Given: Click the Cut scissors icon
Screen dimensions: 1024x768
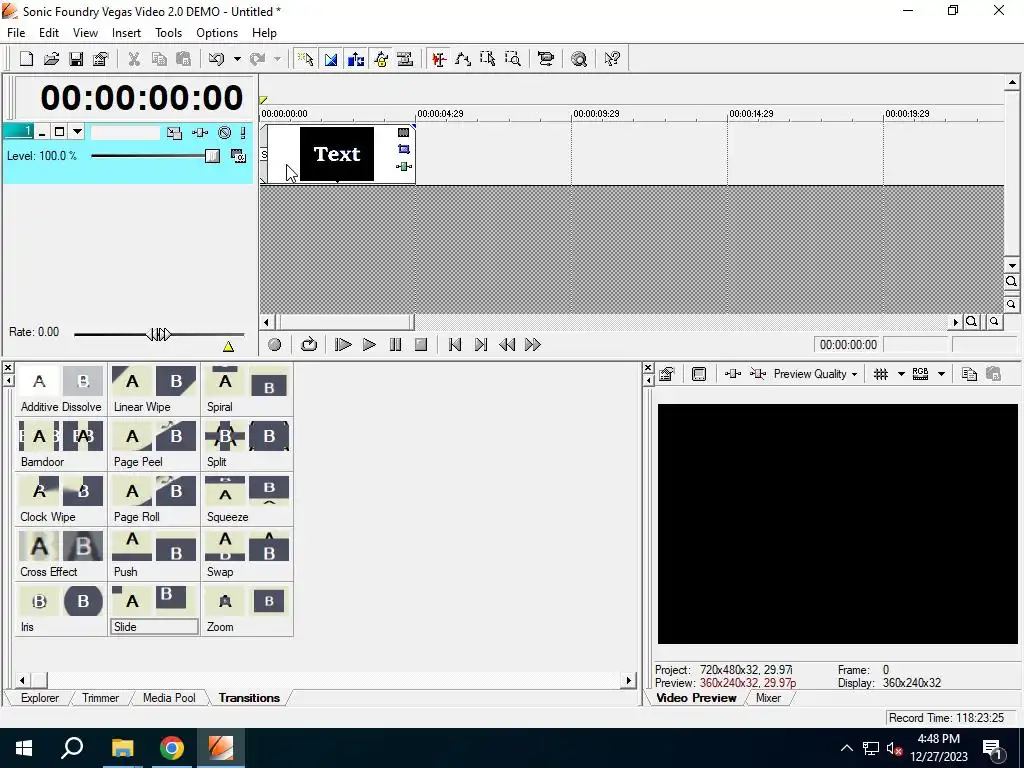Looking at the screenshot, I should coord(134,59).
